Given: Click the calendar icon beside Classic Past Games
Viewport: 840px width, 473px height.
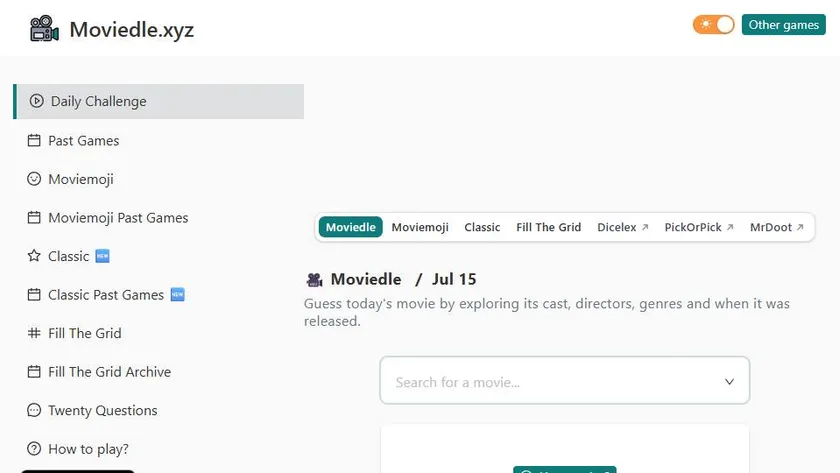Looking at the screenshot, I should (x=34, y=295).
